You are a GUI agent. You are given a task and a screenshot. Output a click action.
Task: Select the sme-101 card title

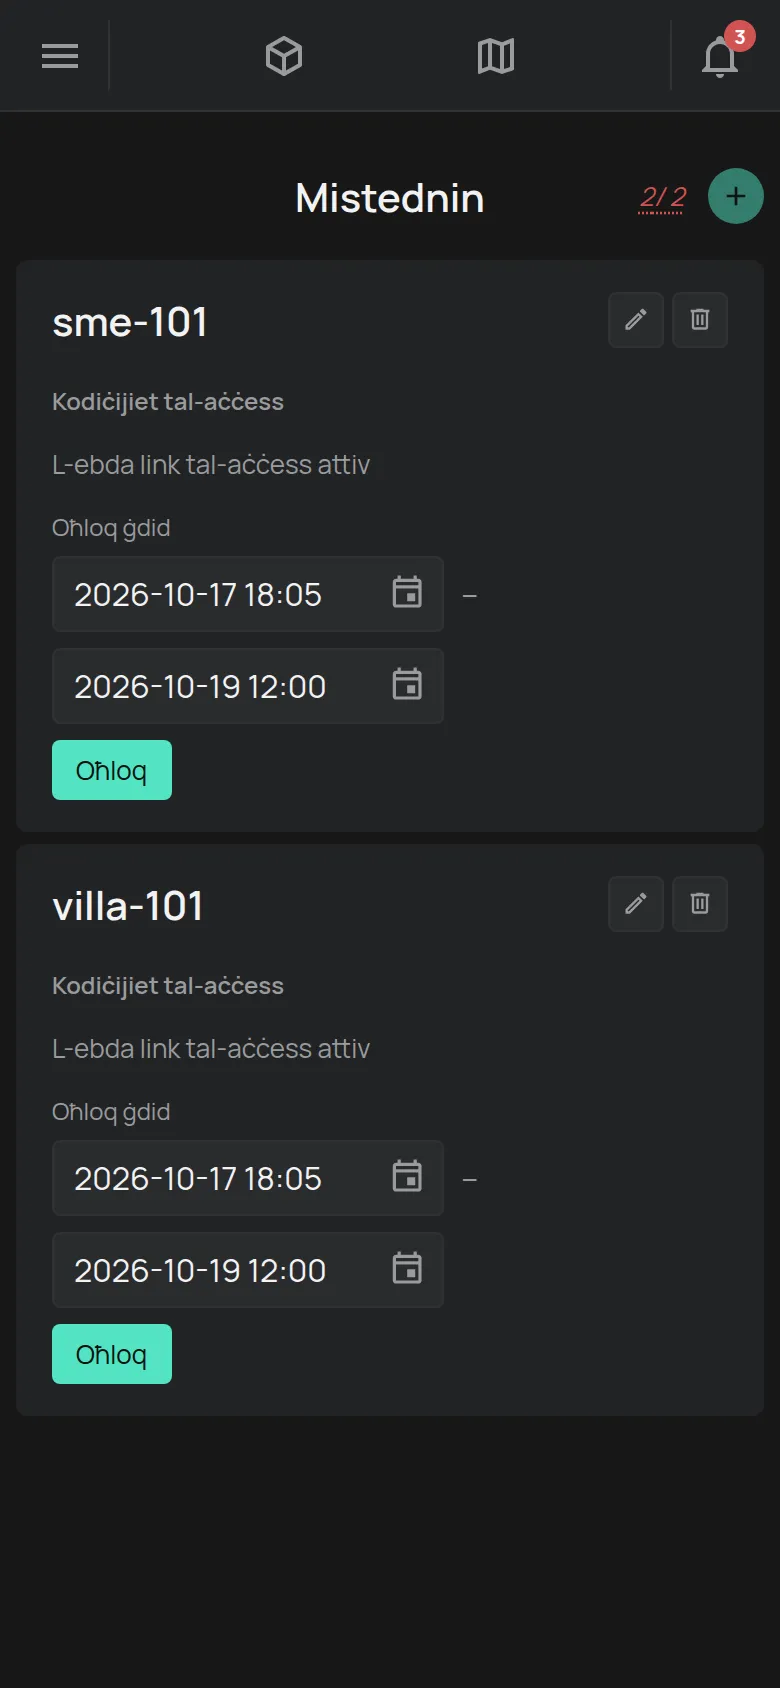[130, 322]
